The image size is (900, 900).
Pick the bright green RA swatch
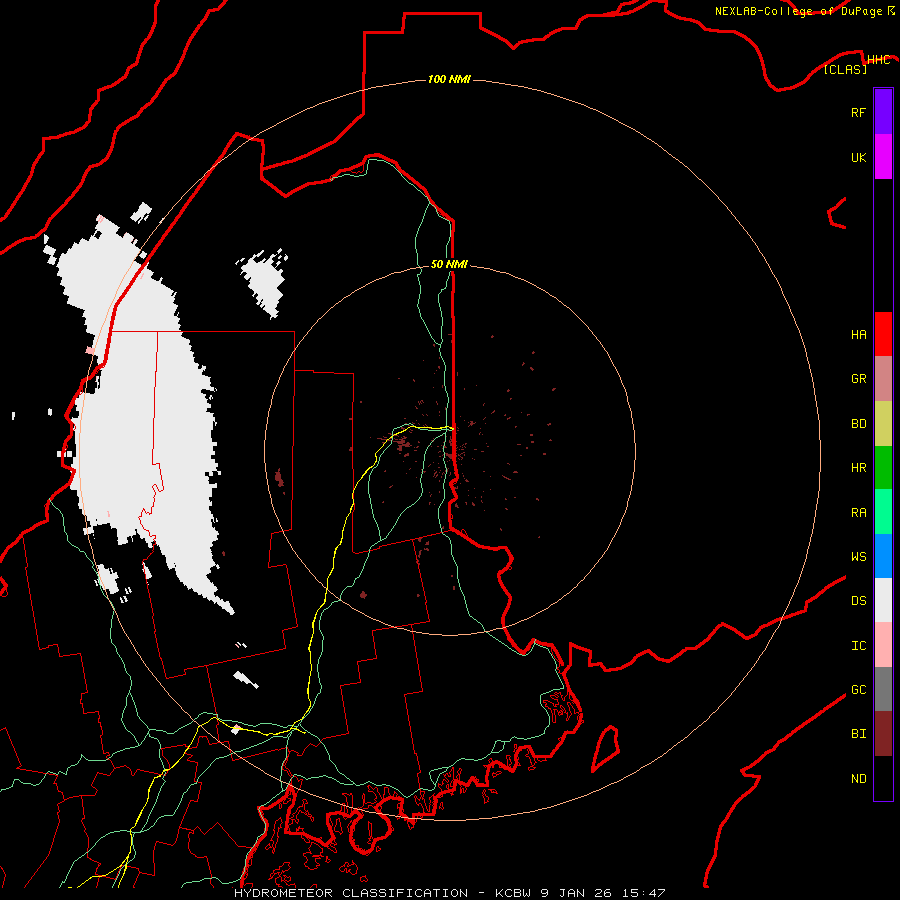point(883,512)
